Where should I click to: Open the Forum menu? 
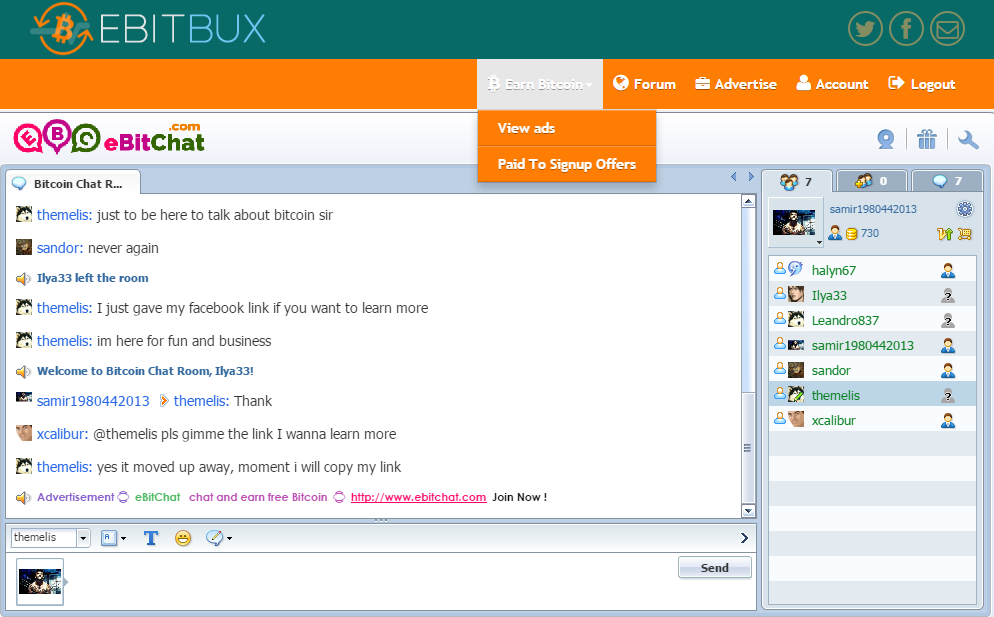644,84
